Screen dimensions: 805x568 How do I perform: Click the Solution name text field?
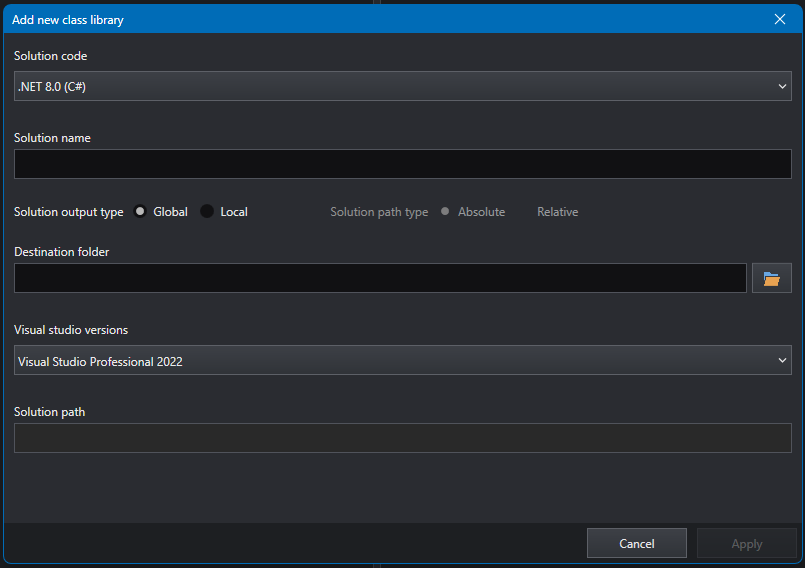pyautogui.click(x=402, y=164)
